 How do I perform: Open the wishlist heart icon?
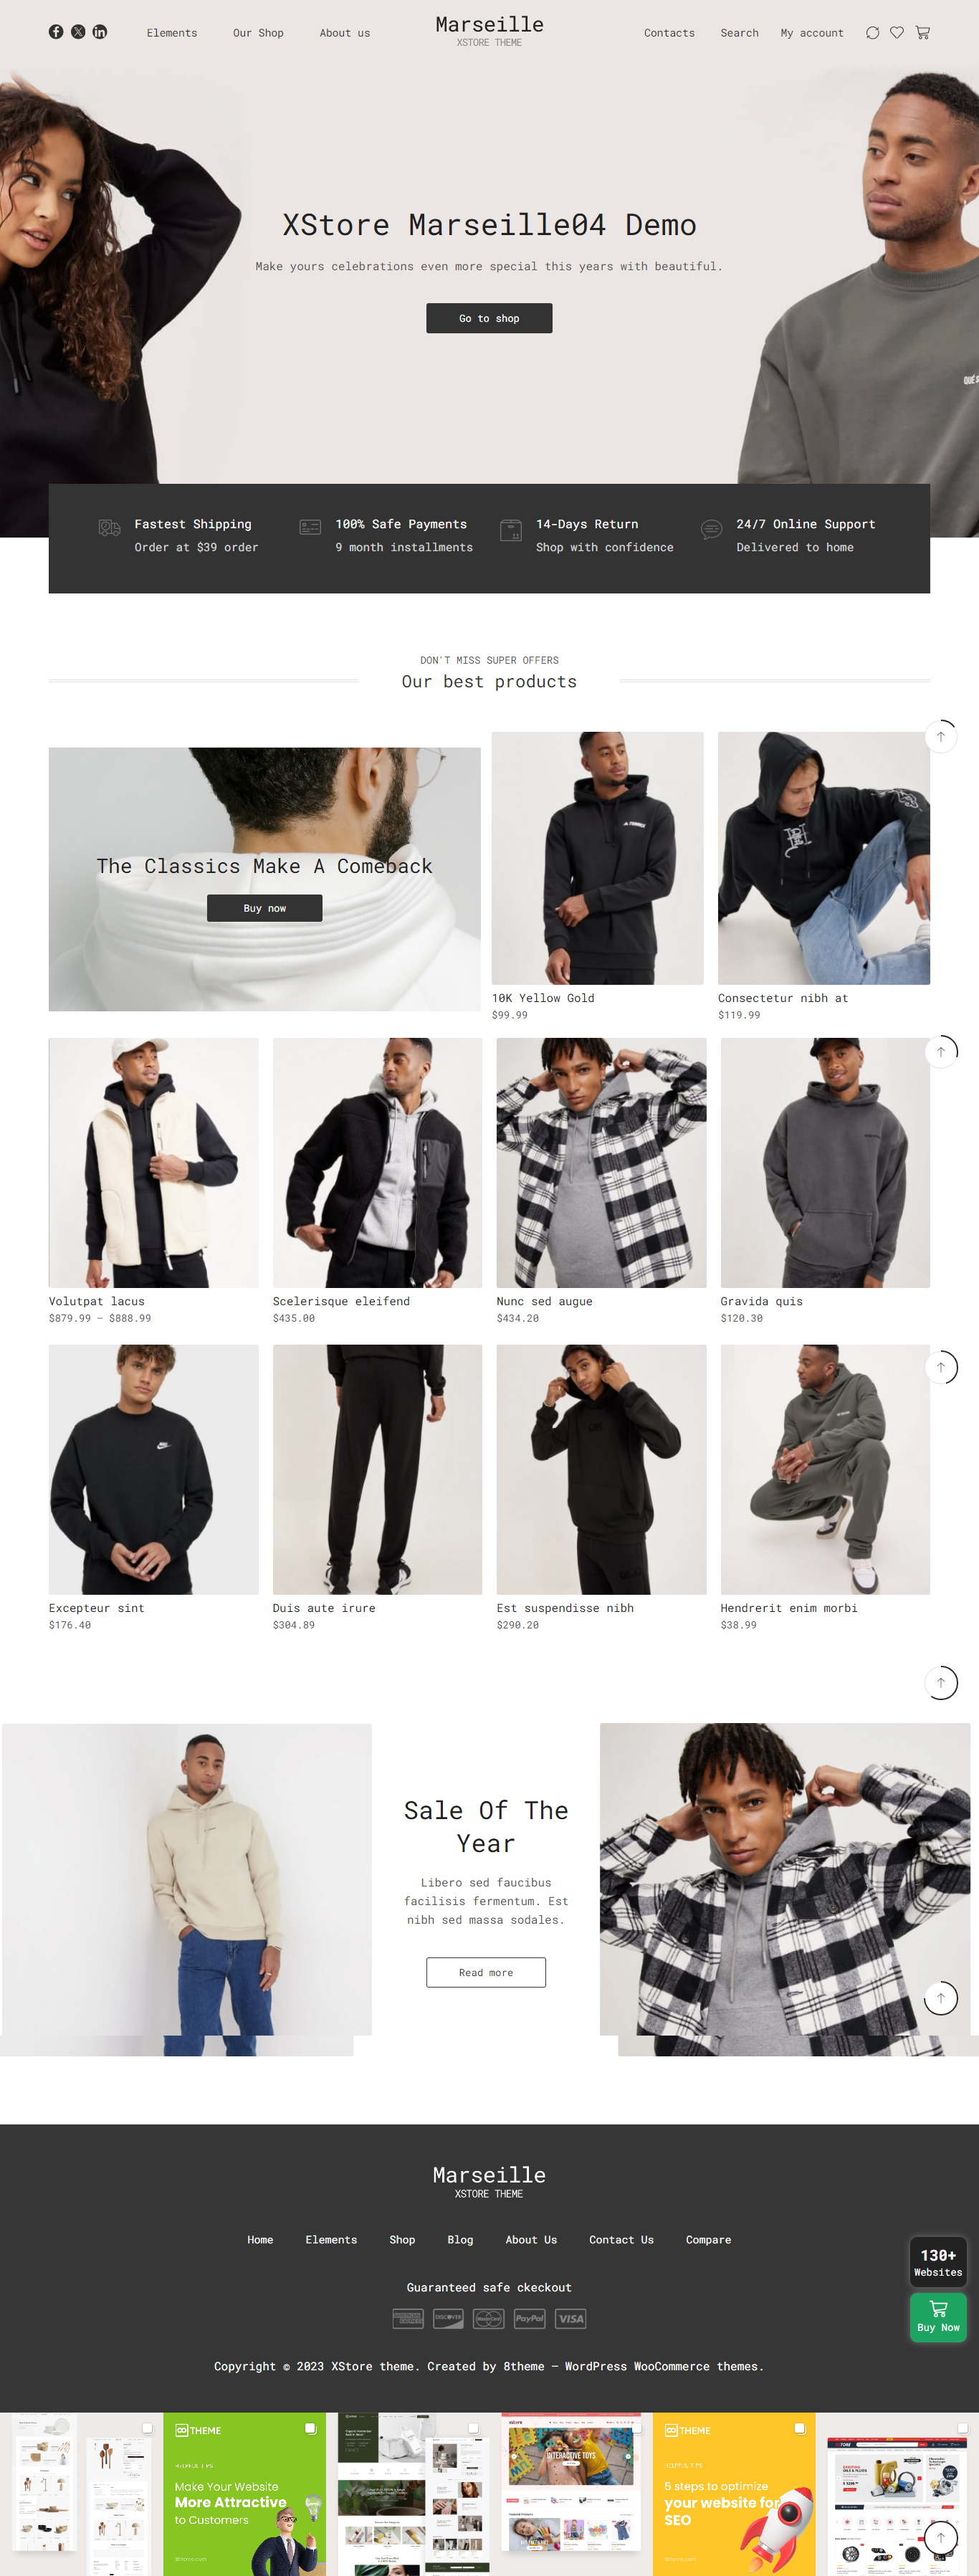click(x=897, y=33)
